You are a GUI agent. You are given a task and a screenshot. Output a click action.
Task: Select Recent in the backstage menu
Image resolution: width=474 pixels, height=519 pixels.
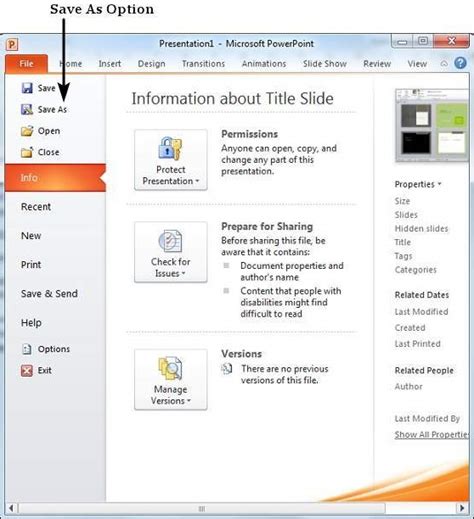coord(36,207)
